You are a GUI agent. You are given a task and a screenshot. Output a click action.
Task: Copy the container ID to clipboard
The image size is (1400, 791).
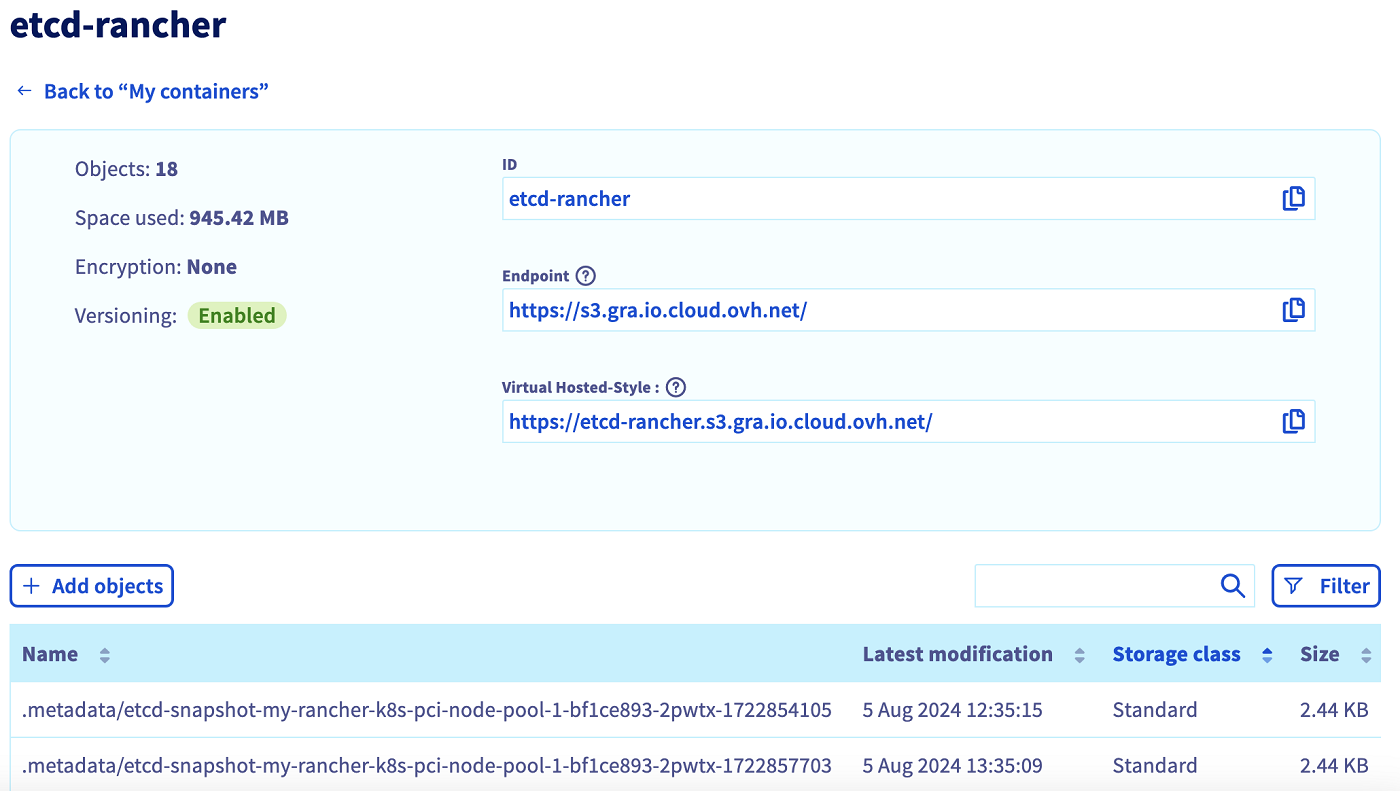tap(1293, 198)
